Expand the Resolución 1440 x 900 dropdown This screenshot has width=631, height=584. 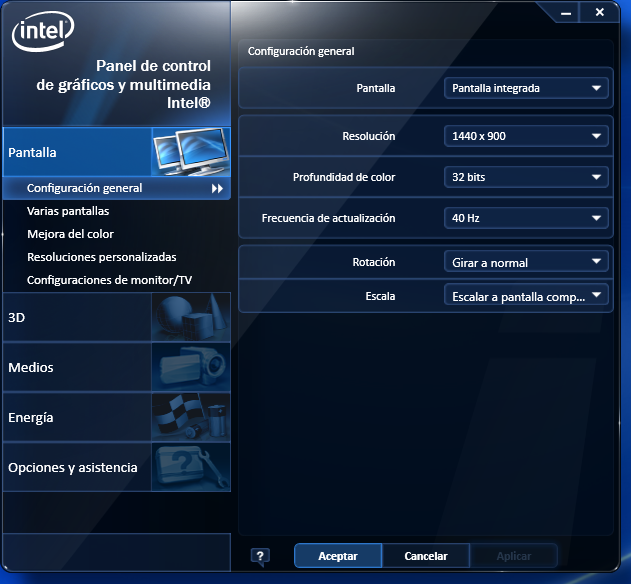(x=526, y=136)
